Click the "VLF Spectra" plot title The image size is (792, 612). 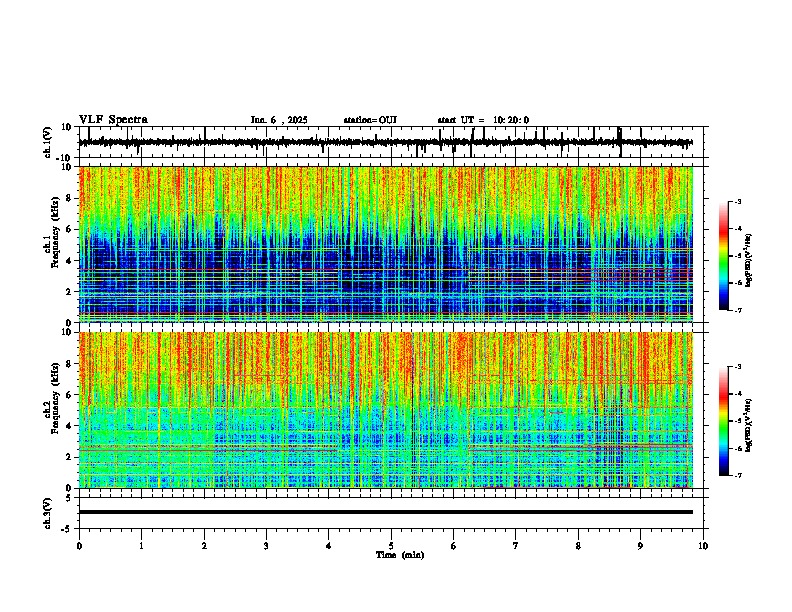113,120
